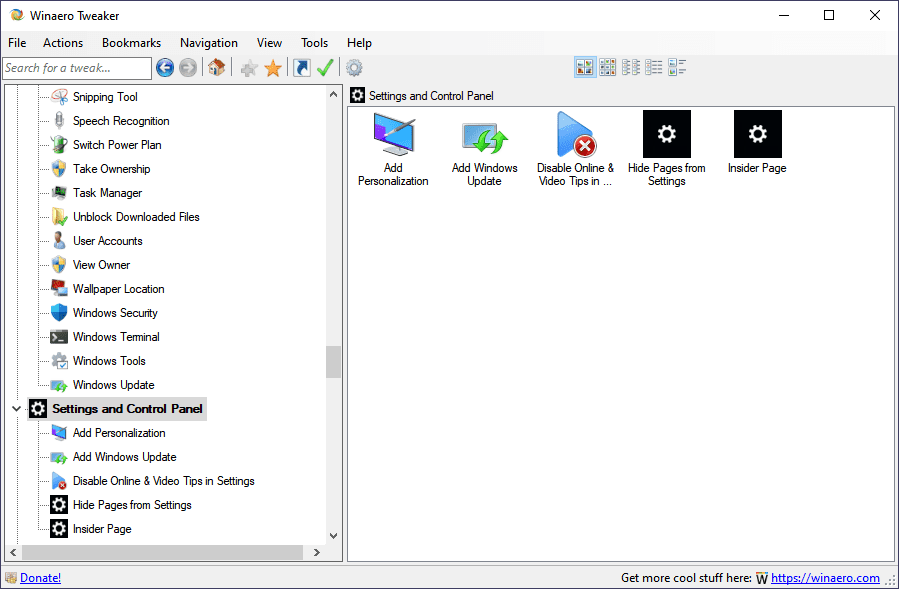Select Insider Page in the tree
Image resolution: width=899 pixels, height=589 pixels.
point(102,529)
